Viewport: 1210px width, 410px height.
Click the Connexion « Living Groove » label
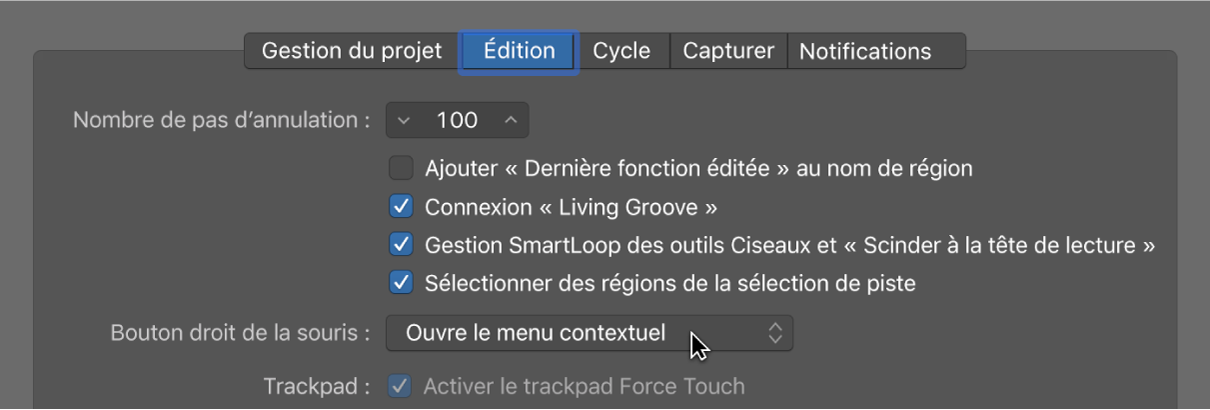571,207
